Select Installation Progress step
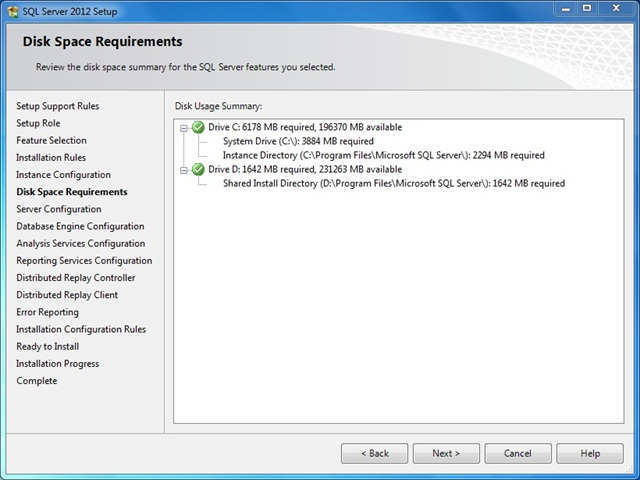This screenshot has height=480, width=640. click(58, 363)
